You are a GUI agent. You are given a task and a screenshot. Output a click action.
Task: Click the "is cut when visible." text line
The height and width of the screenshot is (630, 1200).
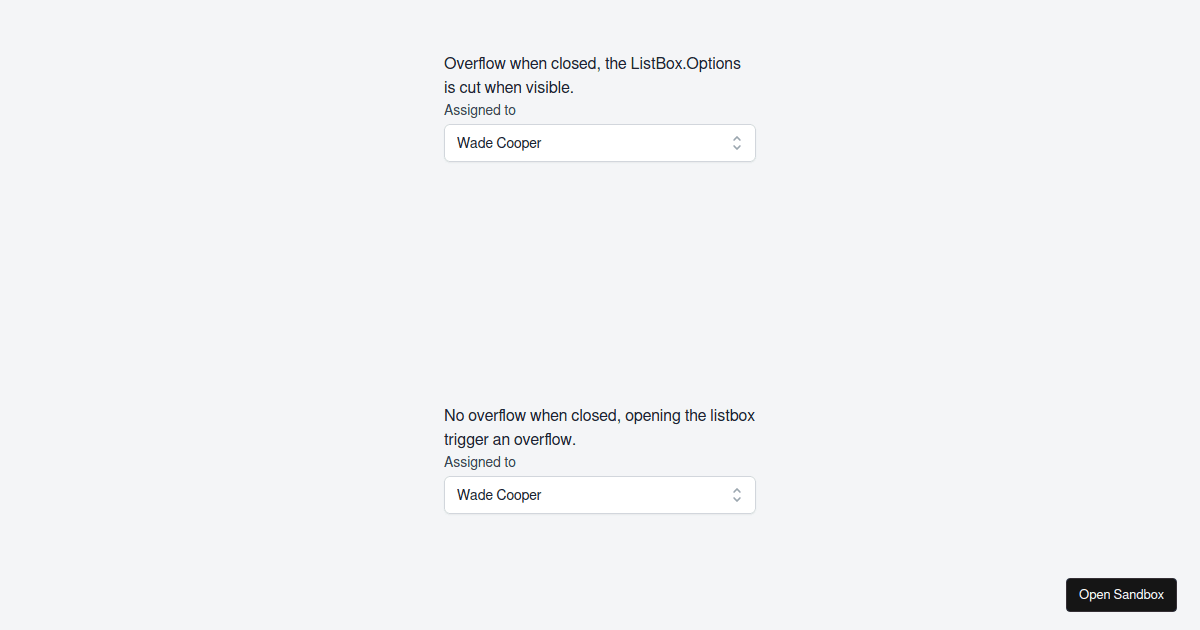click(509, 87)
